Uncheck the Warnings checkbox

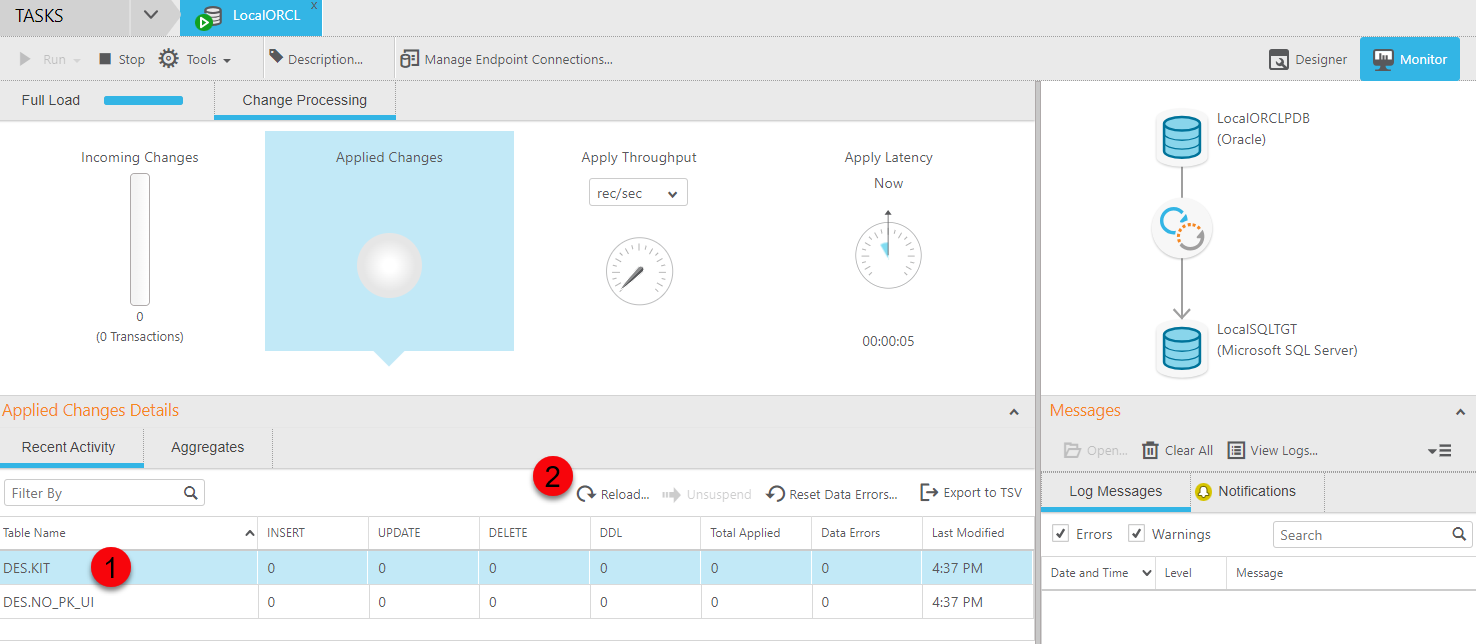click(x=1136, y=534)
